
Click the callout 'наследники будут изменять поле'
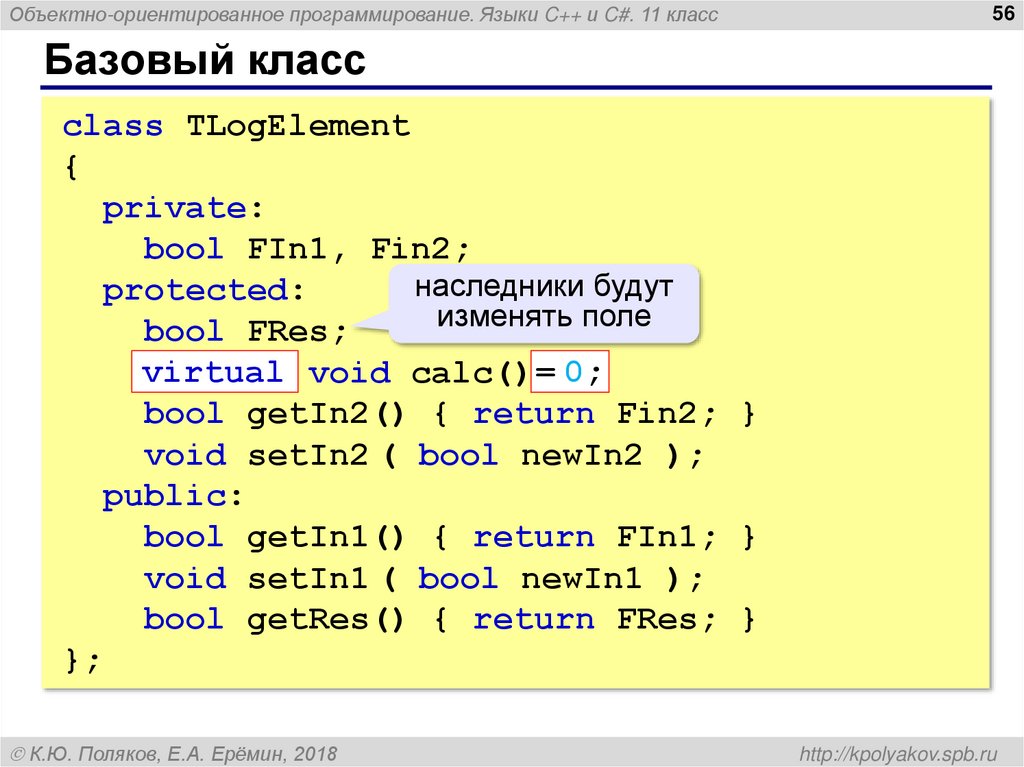pyautogui.click(x=544, y=302)
